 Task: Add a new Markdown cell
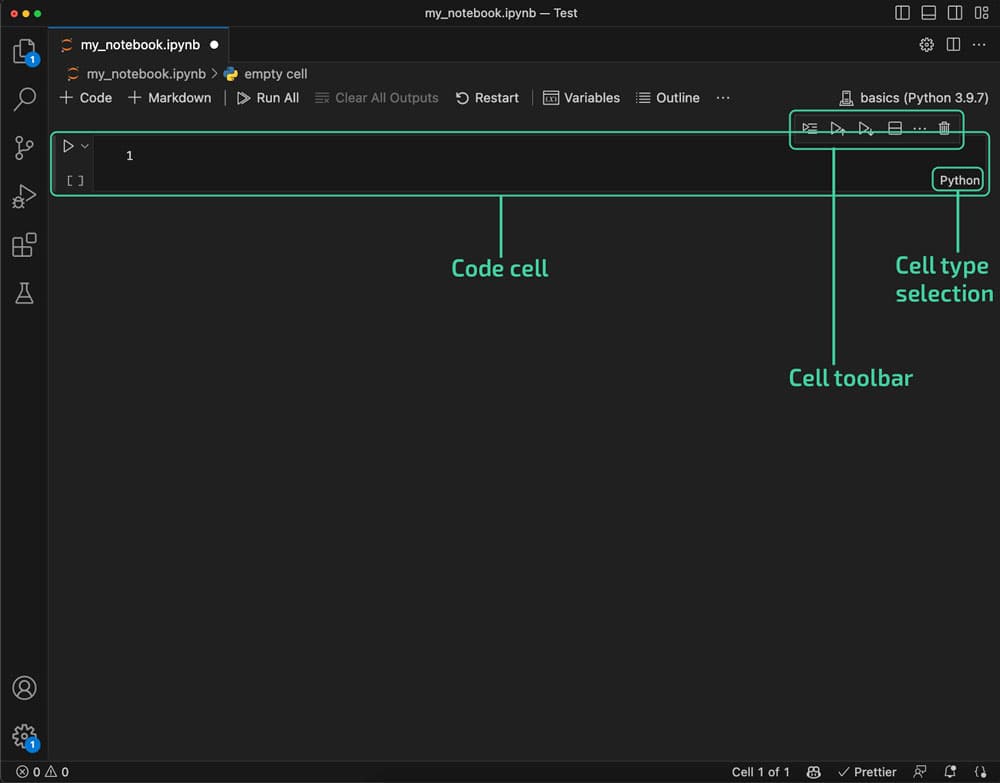pyautogui.click(x=169, y=98)
